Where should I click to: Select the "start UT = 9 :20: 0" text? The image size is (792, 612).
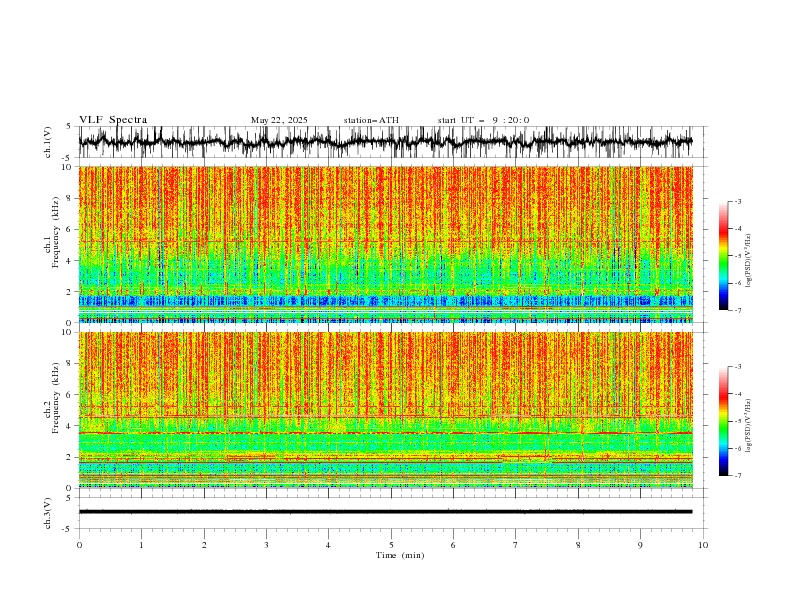tap(483, 120)
